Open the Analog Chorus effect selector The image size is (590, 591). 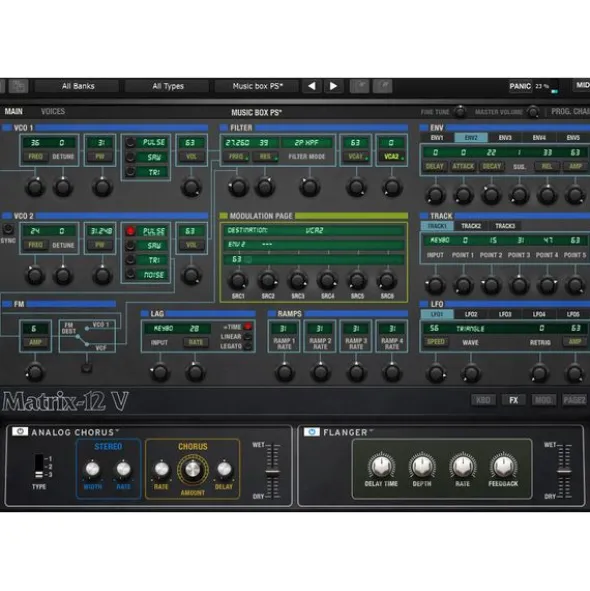coord(75,432)
